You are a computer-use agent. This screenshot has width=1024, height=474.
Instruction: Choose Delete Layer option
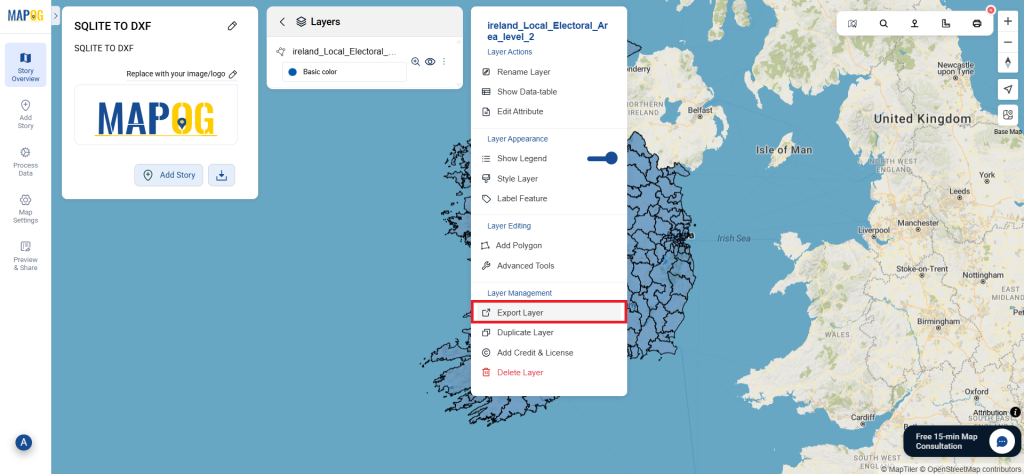pos(519,372)
